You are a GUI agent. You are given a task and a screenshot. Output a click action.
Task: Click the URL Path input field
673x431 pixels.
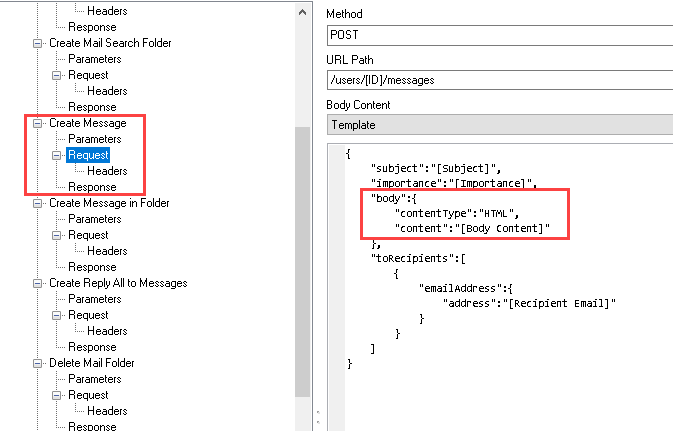(499, 80)
